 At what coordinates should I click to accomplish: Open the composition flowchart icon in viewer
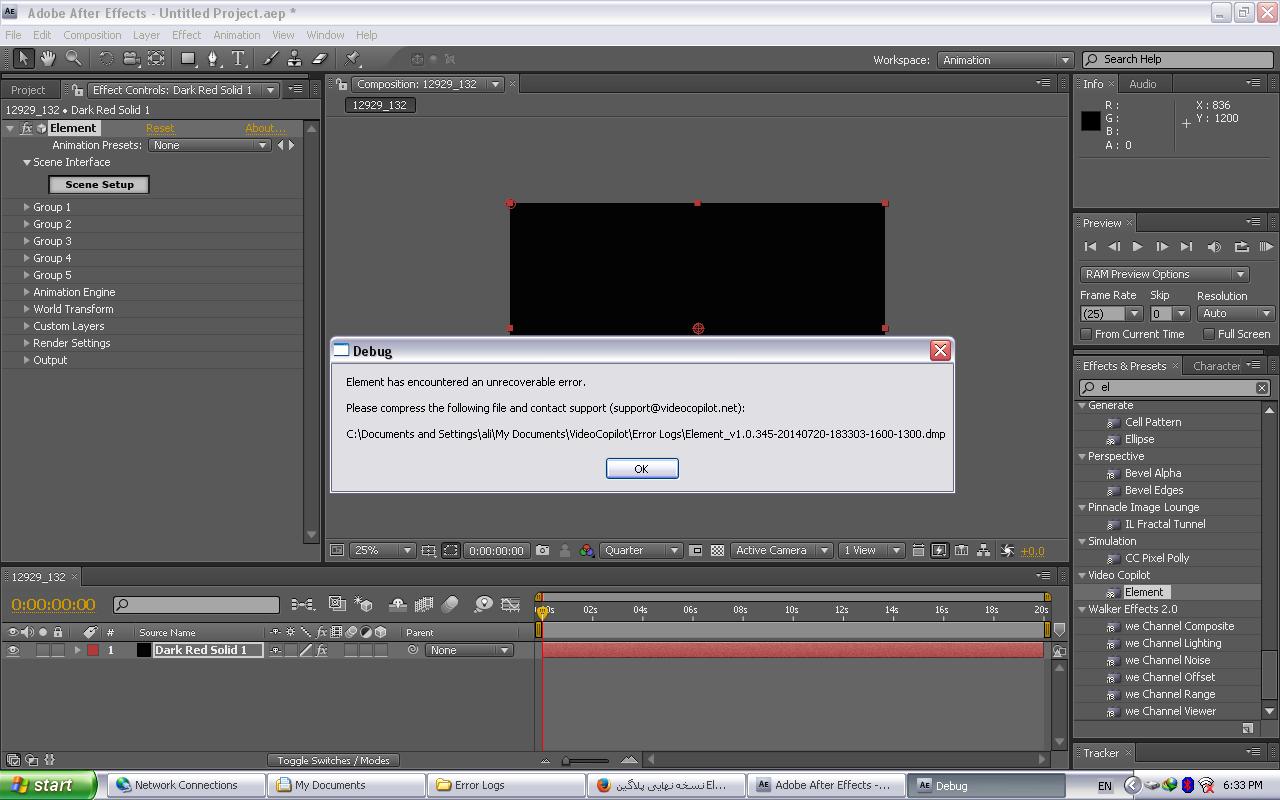pyautogui.click(x=984, y=550)
